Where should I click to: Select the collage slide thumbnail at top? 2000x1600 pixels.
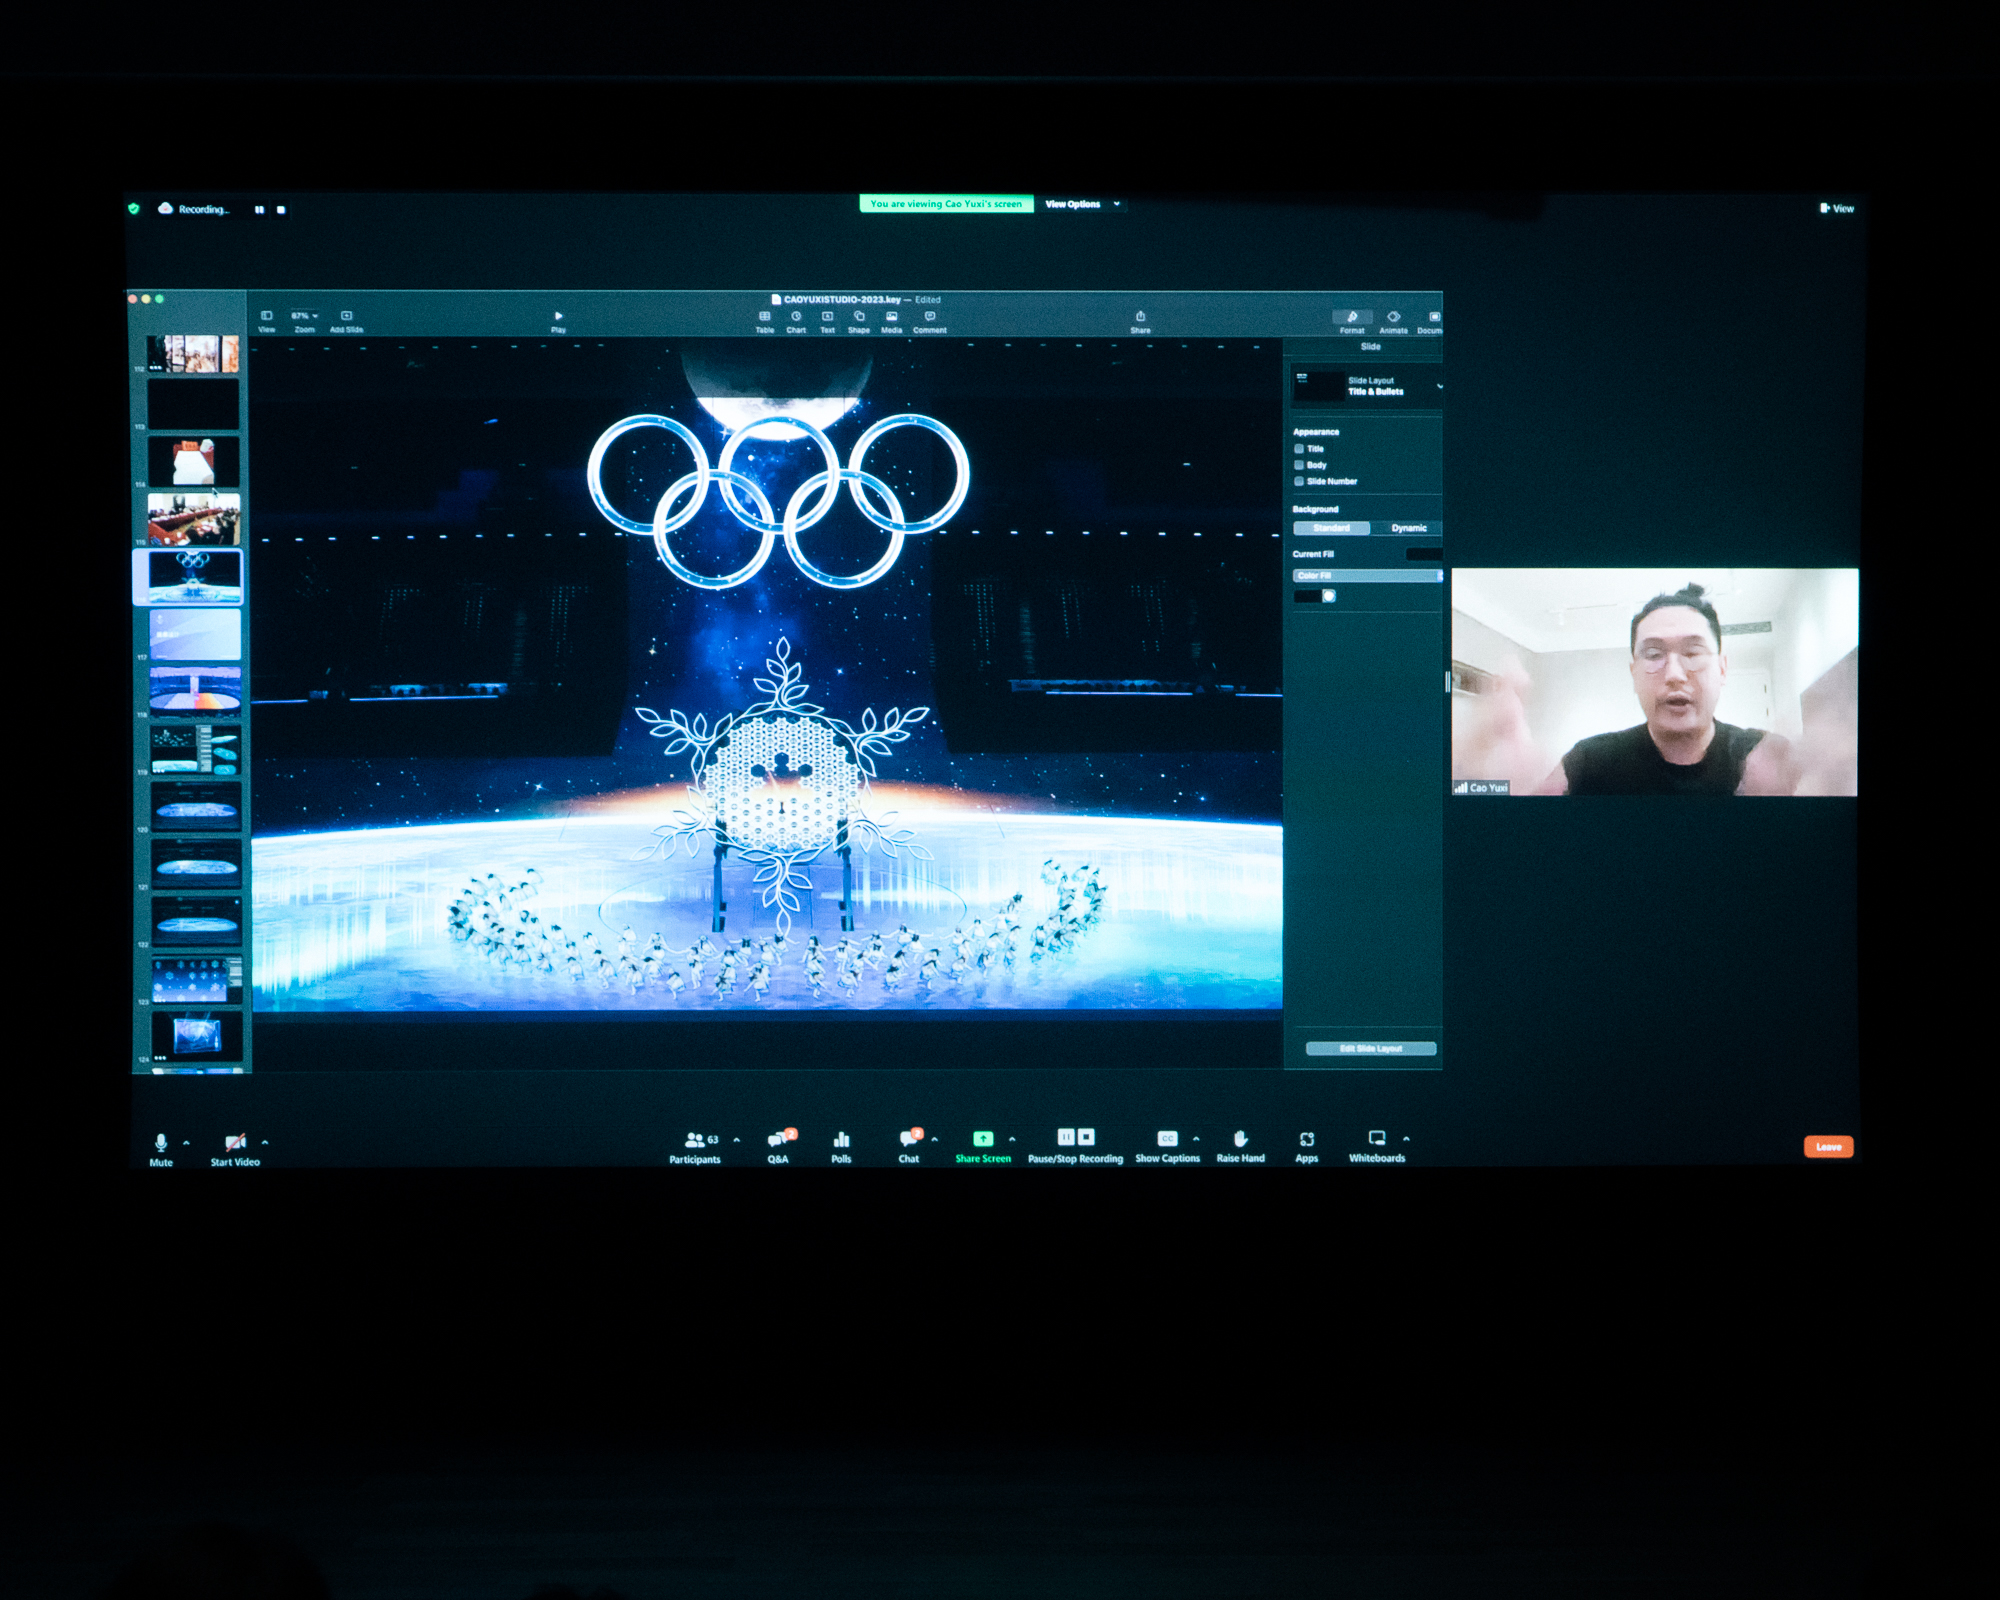click(x=193, y=353)
